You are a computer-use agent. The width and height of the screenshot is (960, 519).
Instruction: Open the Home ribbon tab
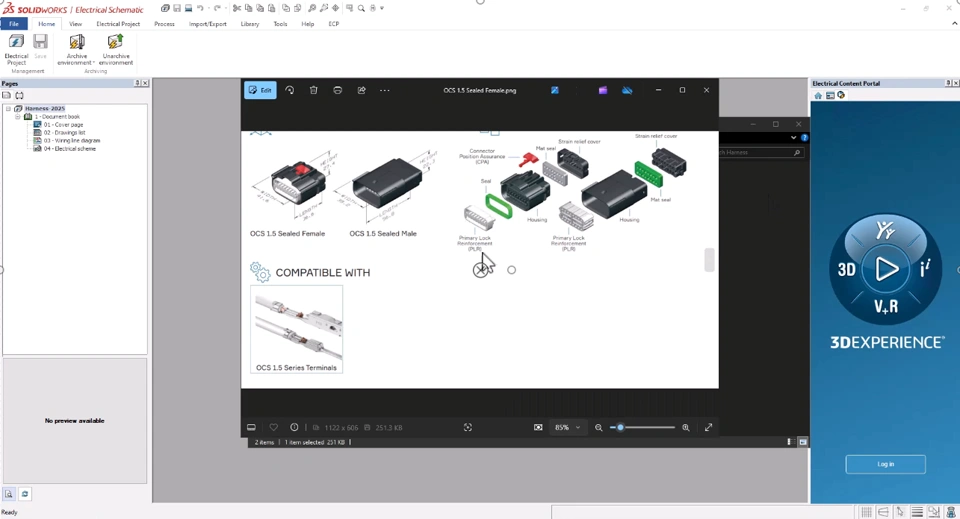tap(47, 24)
